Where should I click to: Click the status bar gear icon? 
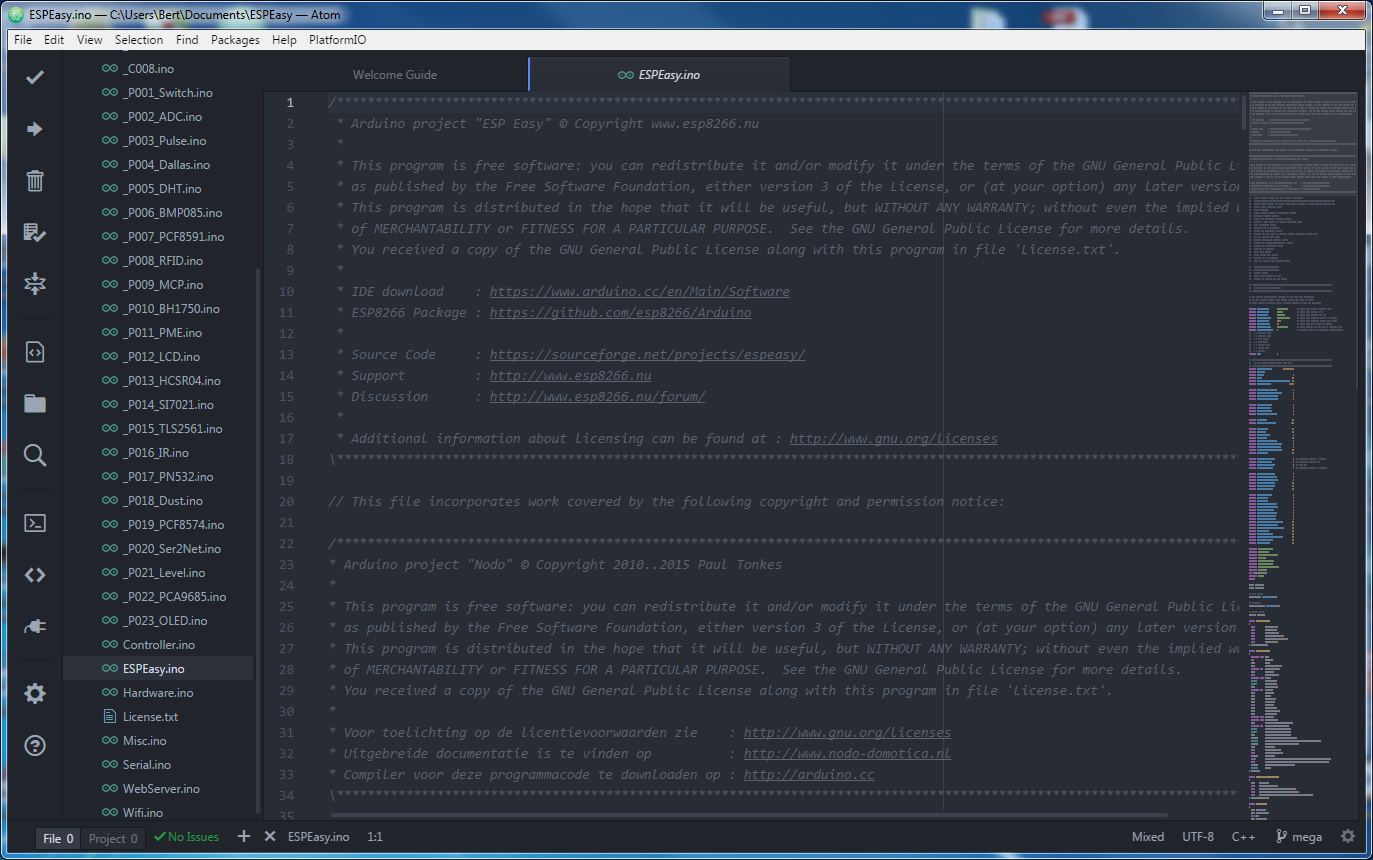pos(1348,836)
